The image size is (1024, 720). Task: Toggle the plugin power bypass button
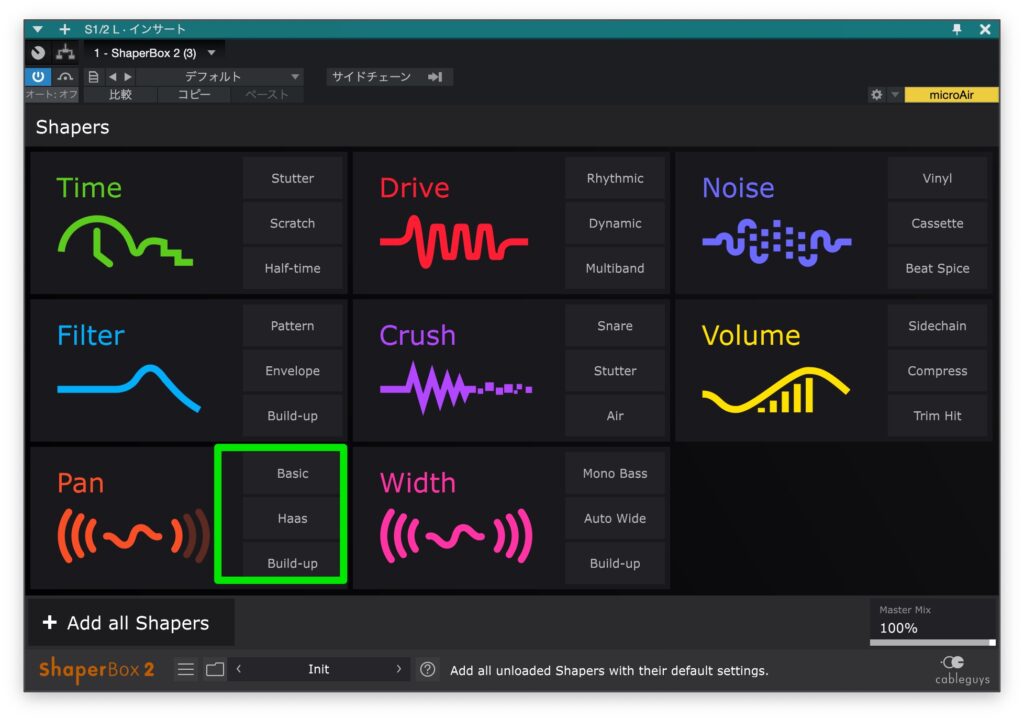[x=38, y=77]
